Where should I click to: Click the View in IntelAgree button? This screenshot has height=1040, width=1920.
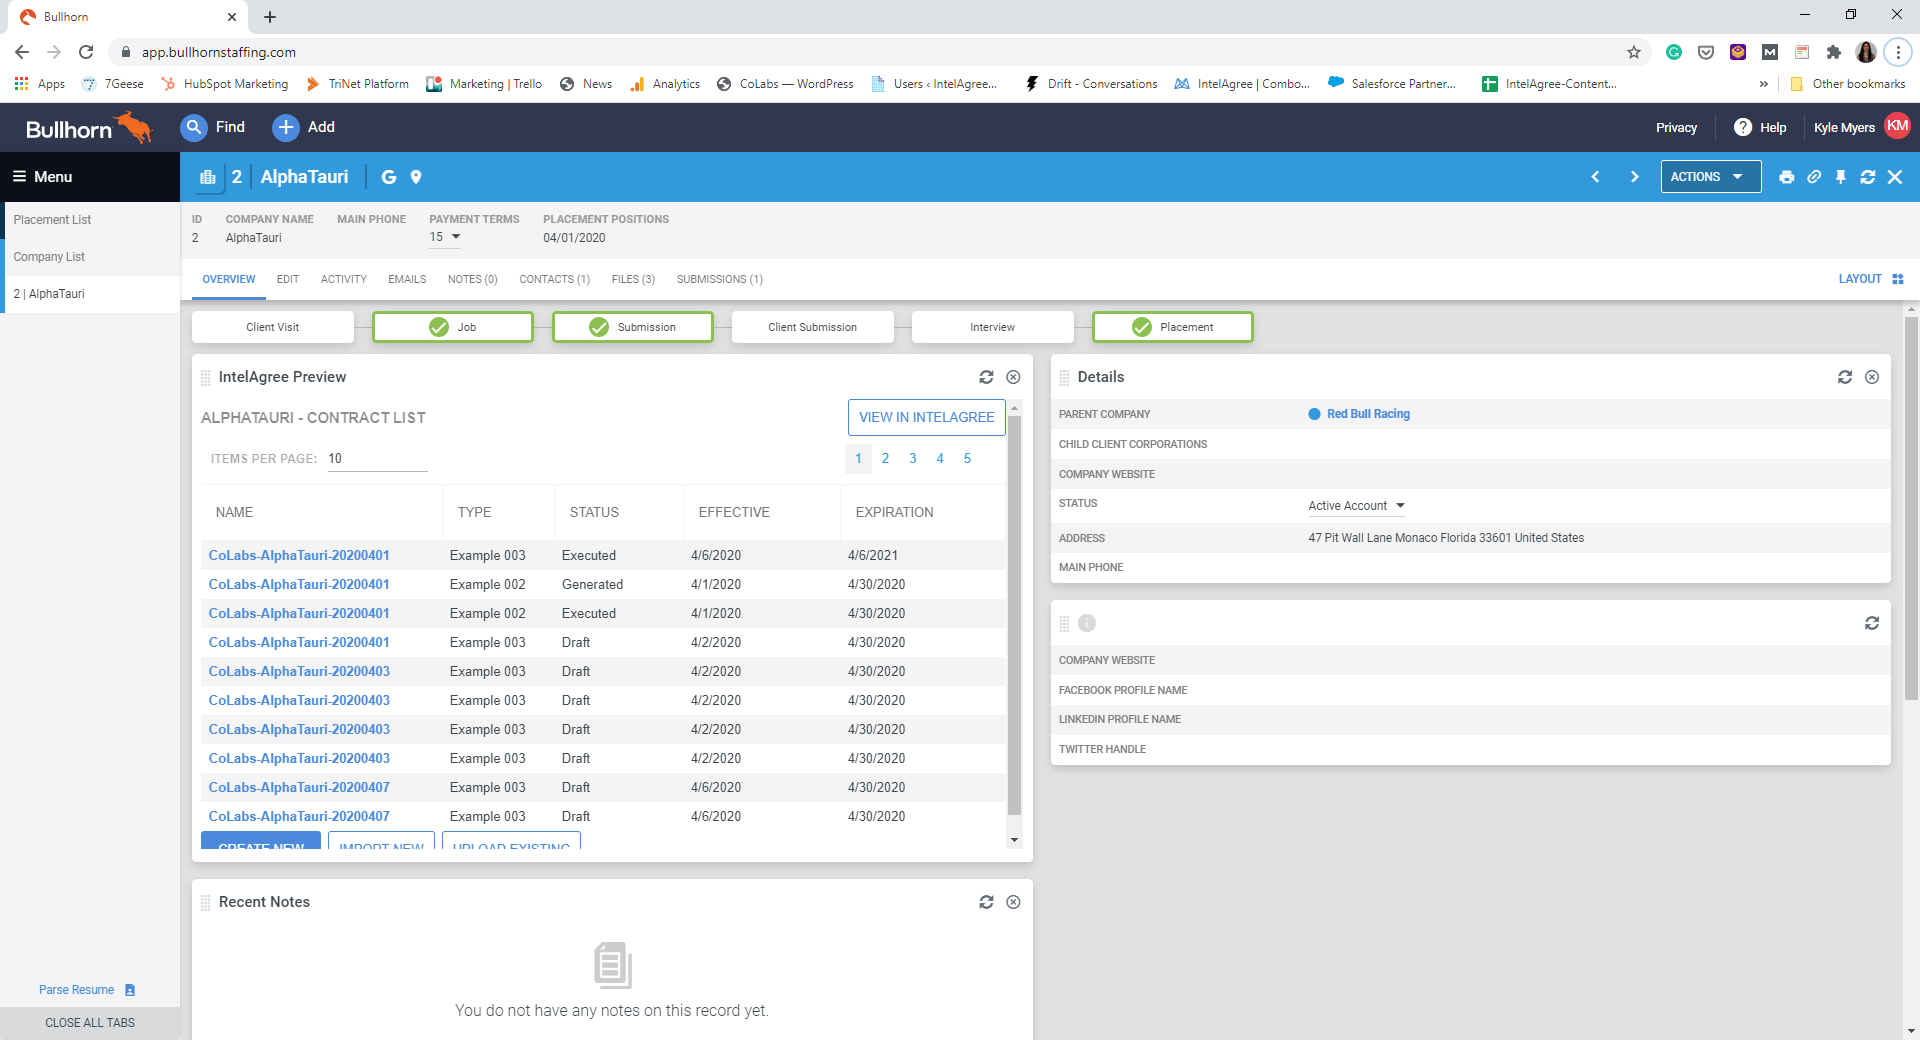[x=926, y=417]
